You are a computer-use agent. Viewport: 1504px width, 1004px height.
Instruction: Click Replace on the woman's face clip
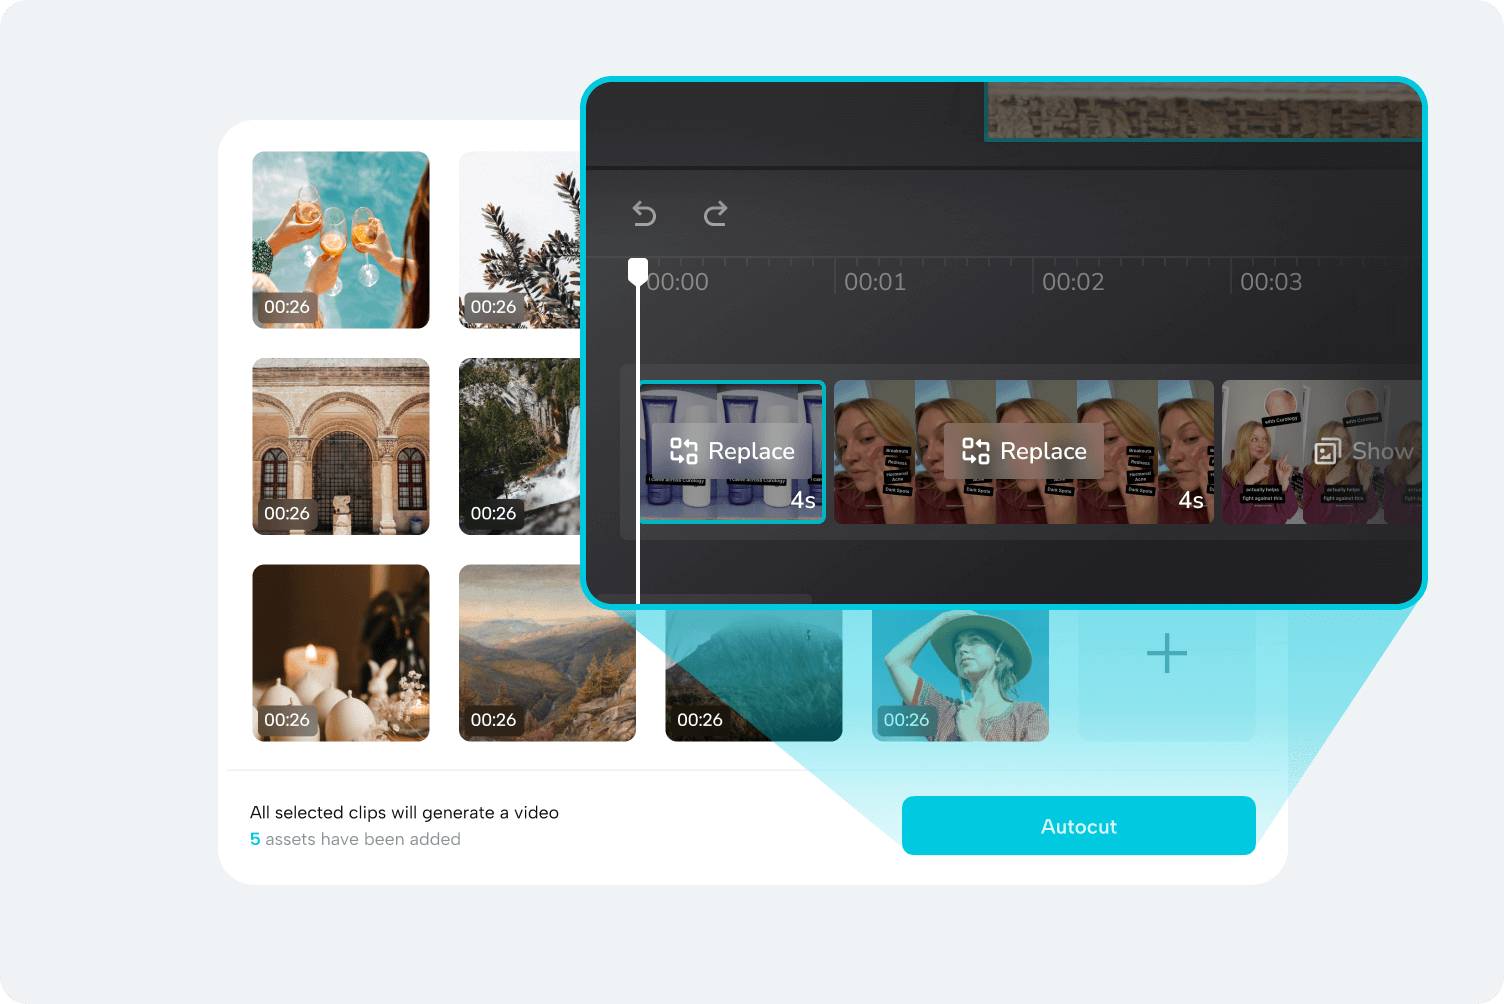(x=1024, y=451)
